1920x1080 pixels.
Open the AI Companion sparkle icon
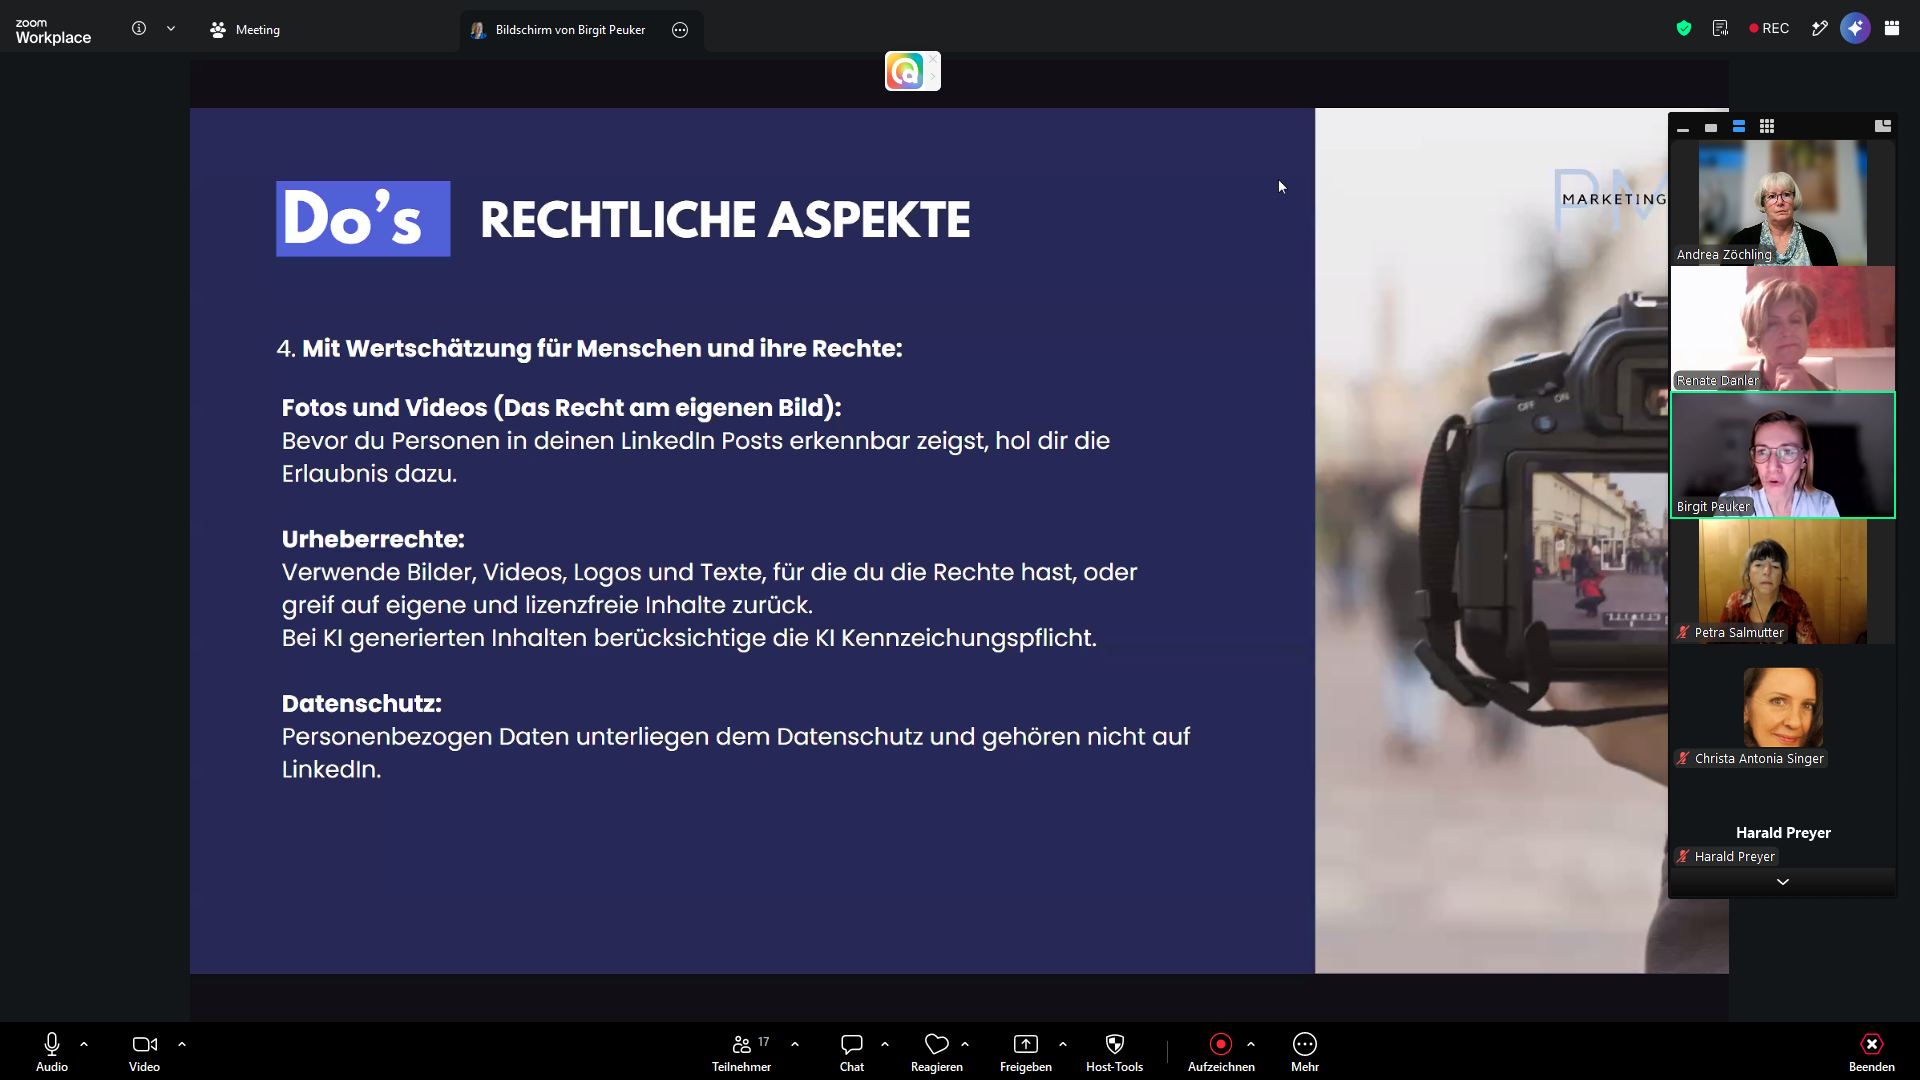(1855, 28)
